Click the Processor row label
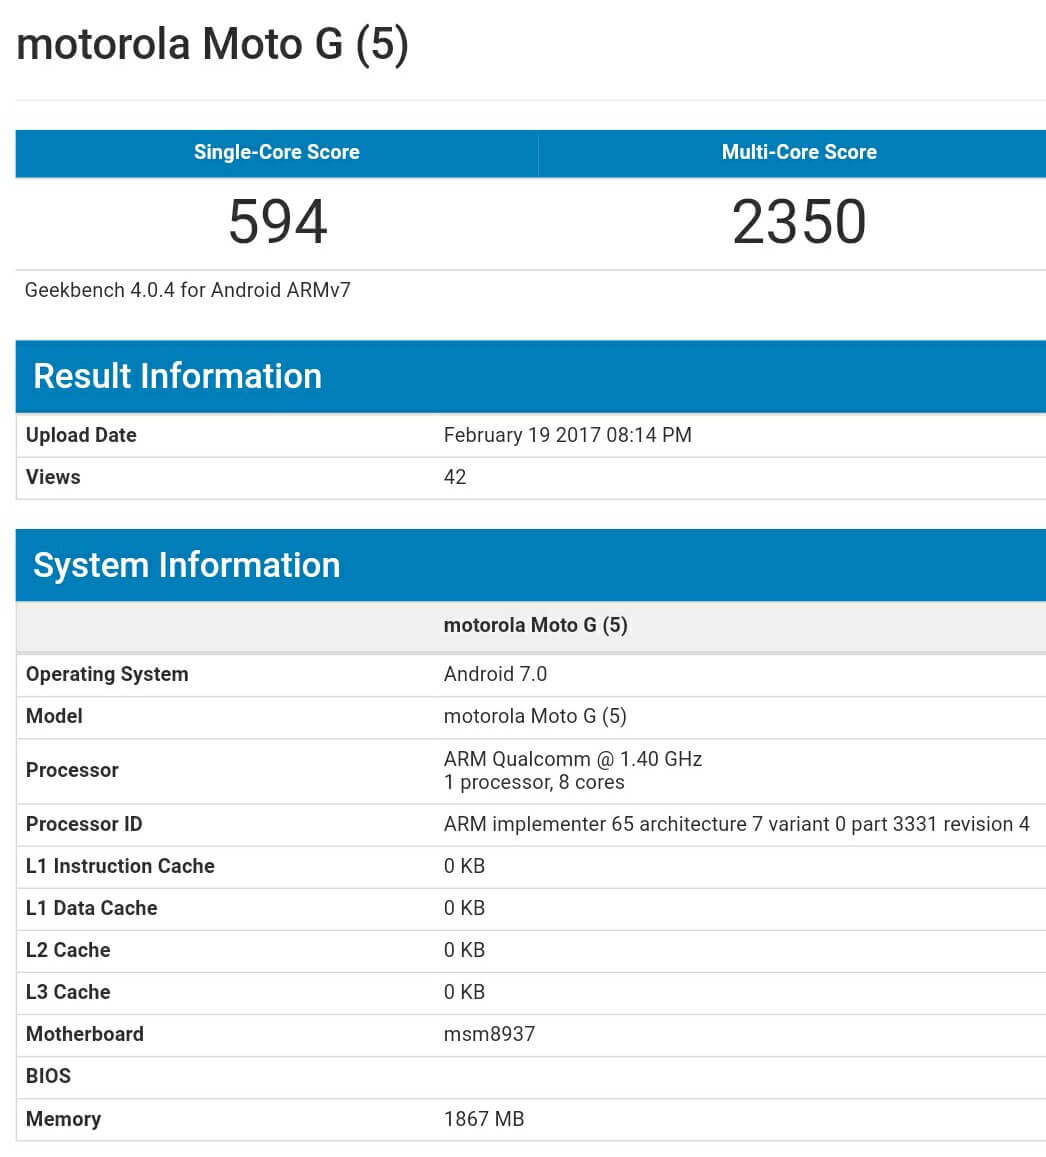This screenshot has width=1046, height=1157. [72, 770]
